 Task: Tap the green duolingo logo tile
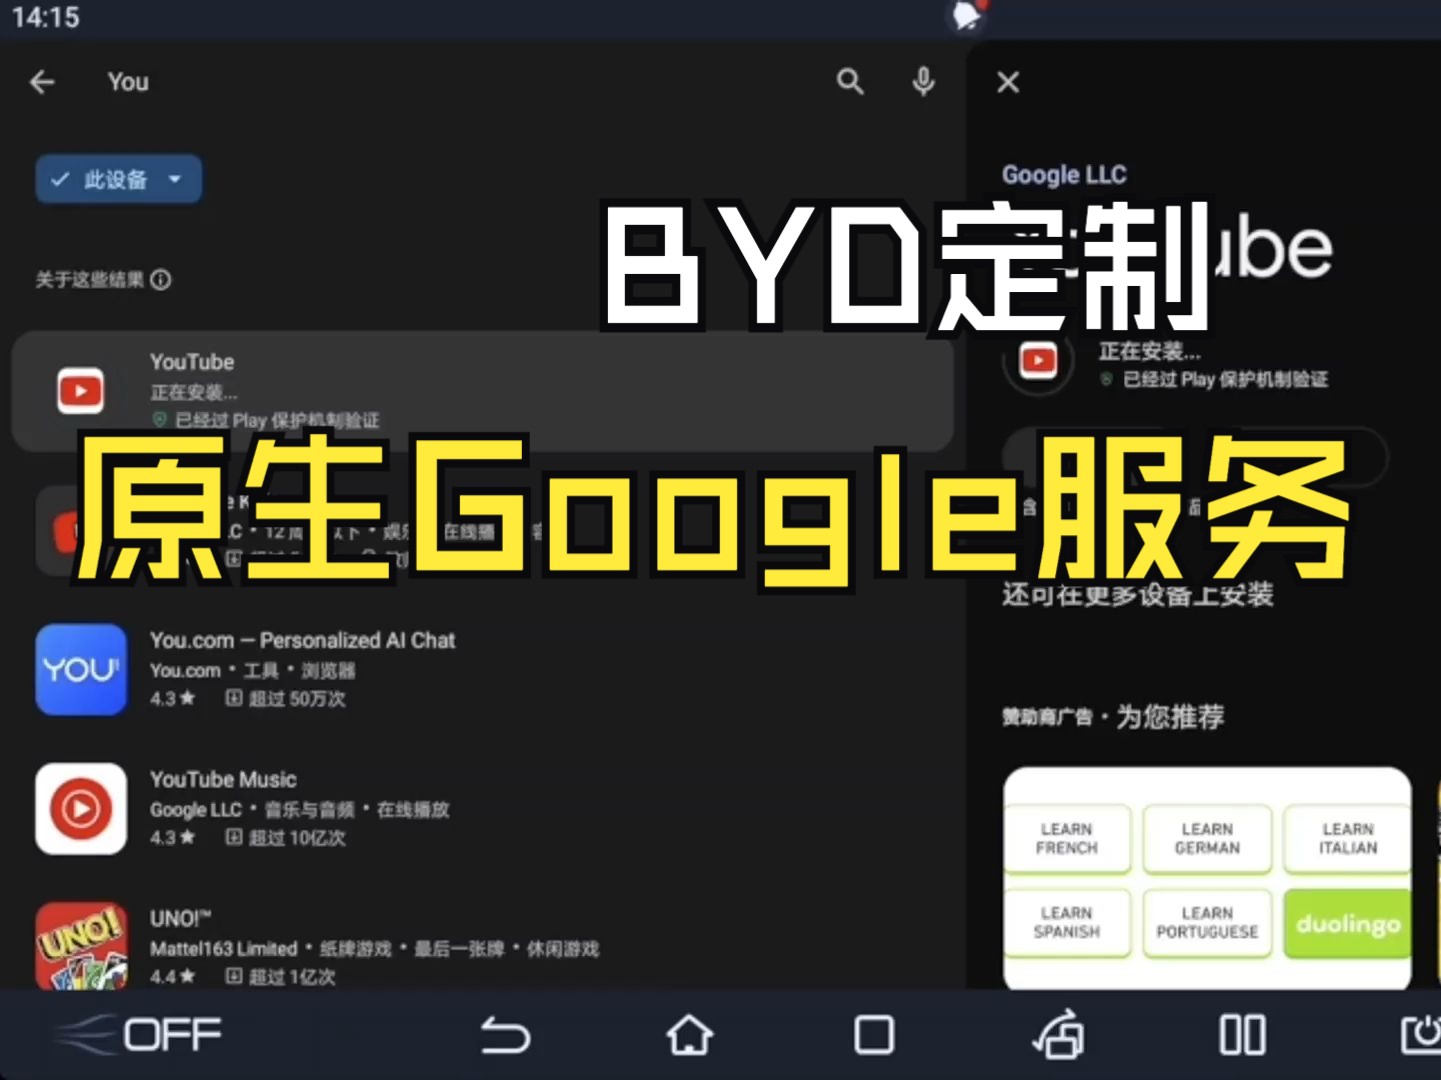point(1348,924)
